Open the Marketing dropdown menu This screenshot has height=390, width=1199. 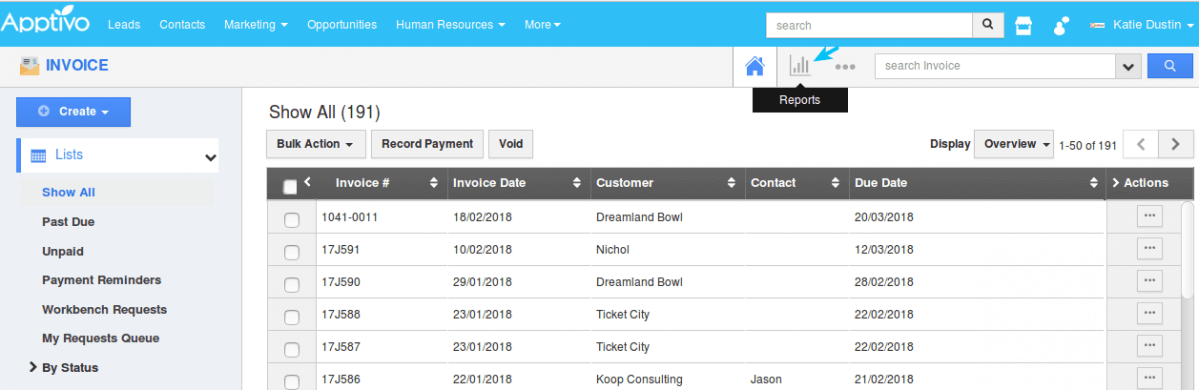pyautogui.click(x=255, y=24)
